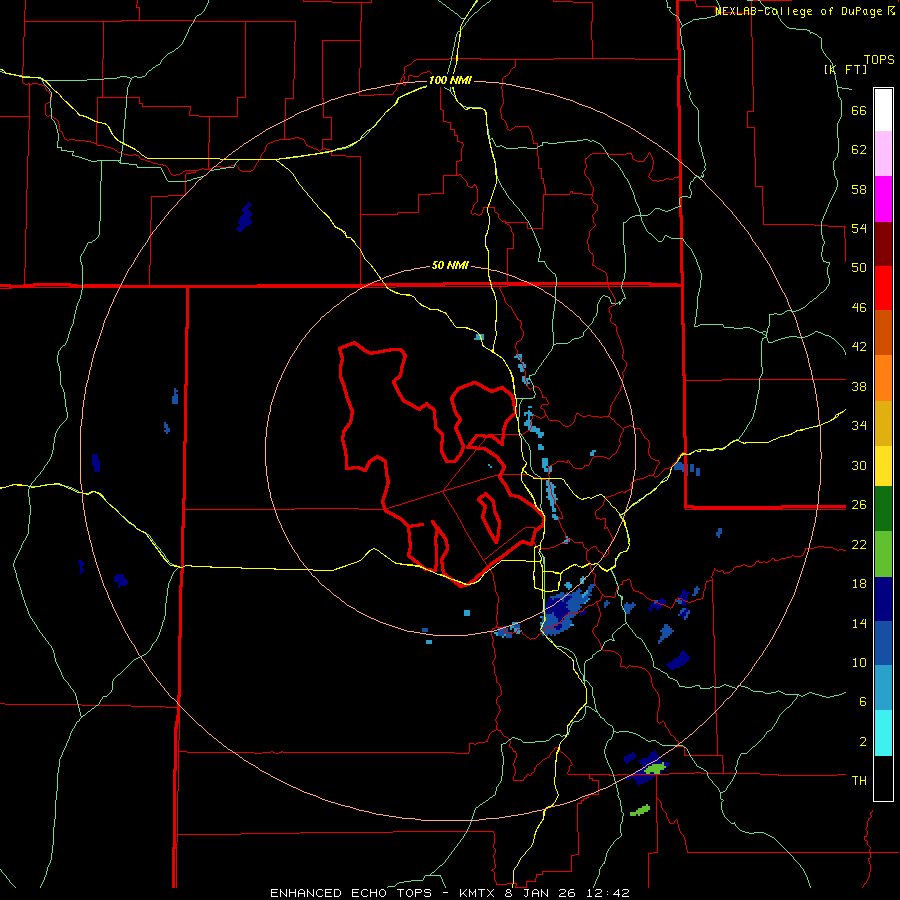Pick the cyan legend swatch
Screen dimensions: 900x900
coord(883,733)
